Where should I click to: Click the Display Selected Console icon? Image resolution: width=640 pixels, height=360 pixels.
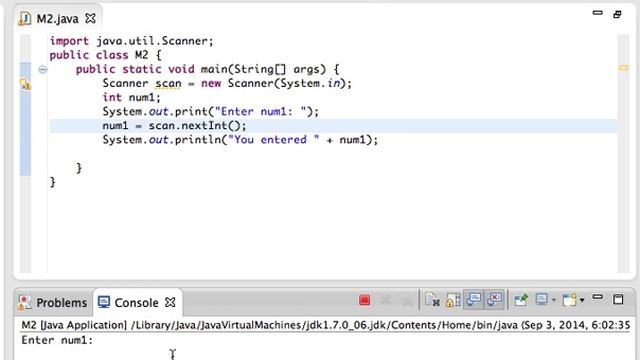point(541,300)
